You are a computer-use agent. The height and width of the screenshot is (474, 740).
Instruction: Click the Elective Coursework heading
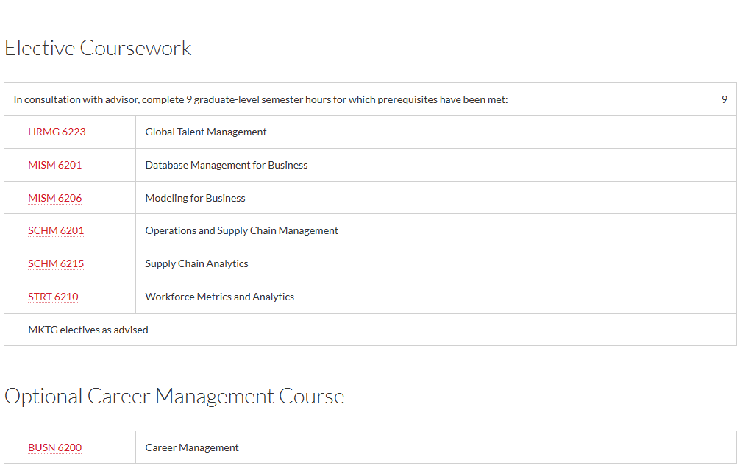(98, 48)
